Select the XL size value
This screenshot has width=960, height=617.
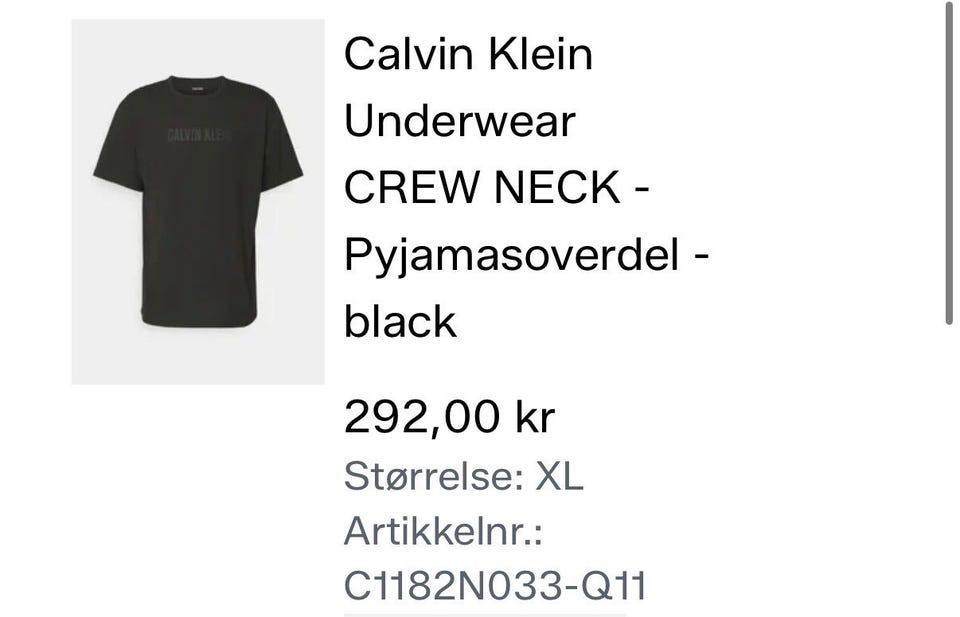[560, 476]
